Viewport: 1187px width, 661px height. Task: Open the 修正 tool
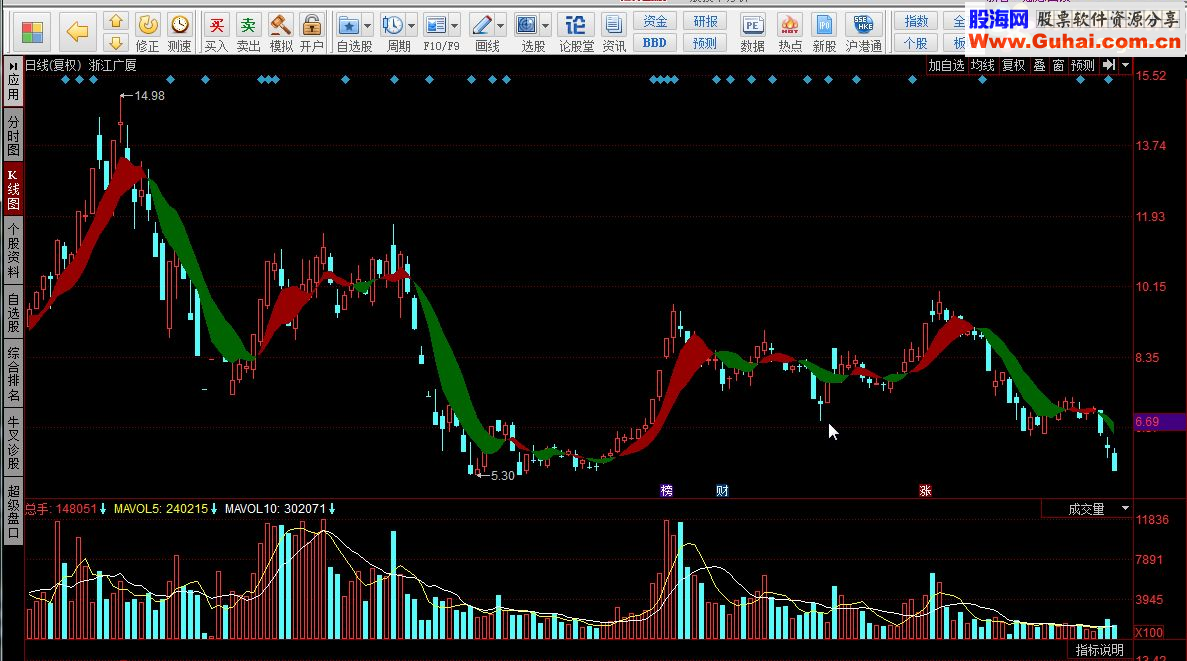pyautogui.click(x=148, y=33)
